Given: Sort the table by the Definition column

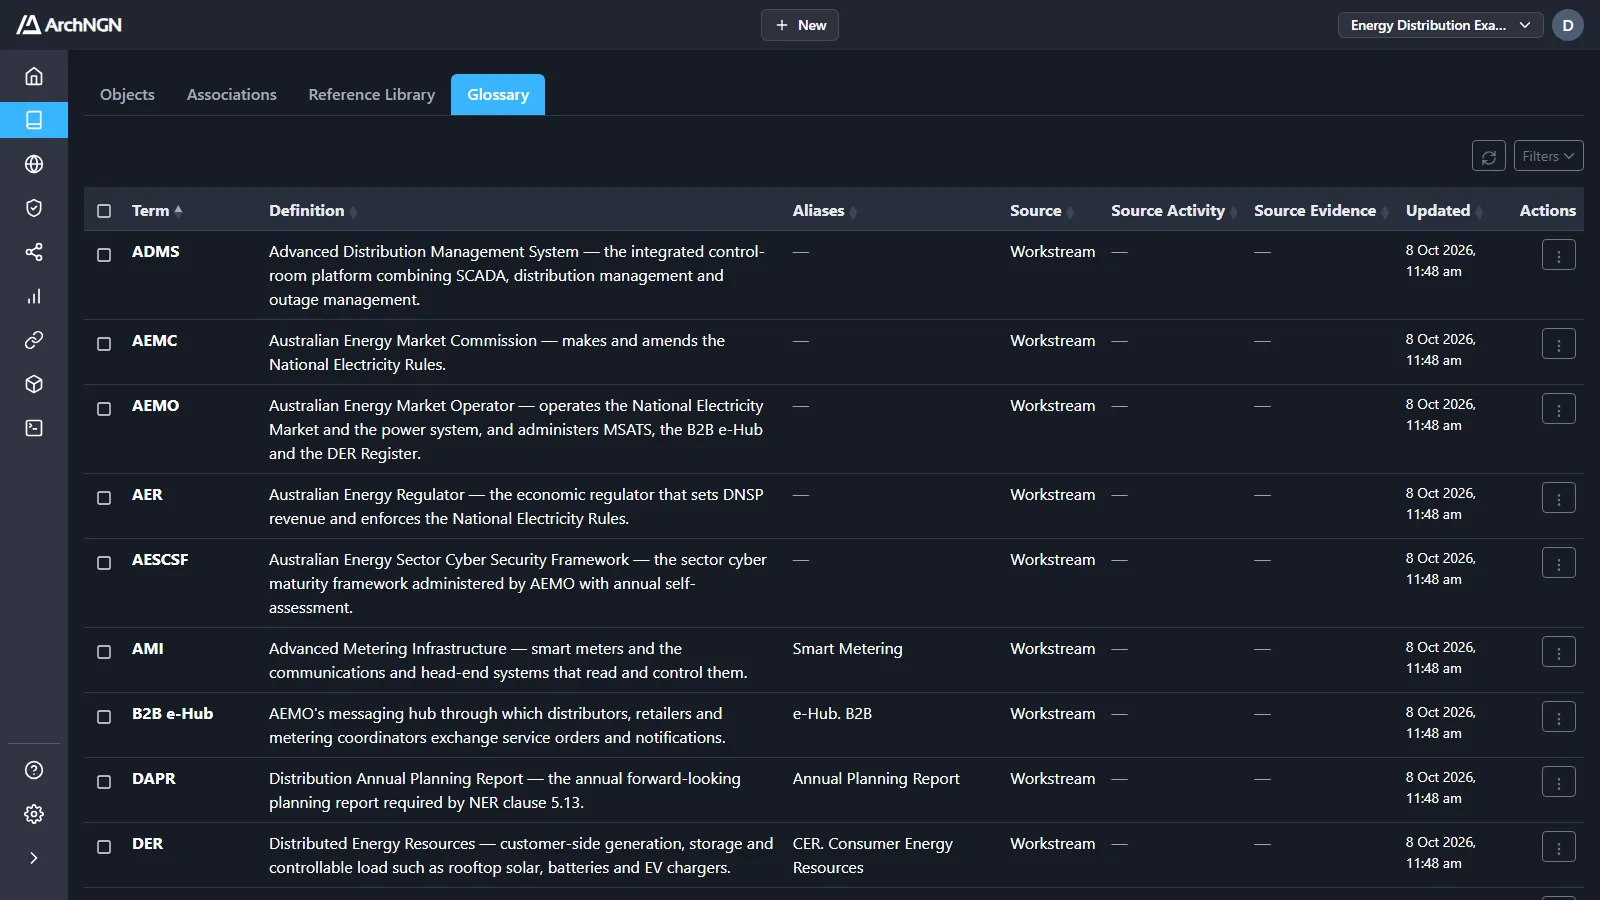Looking at the screenshot, I should click(x=312, y=211).
